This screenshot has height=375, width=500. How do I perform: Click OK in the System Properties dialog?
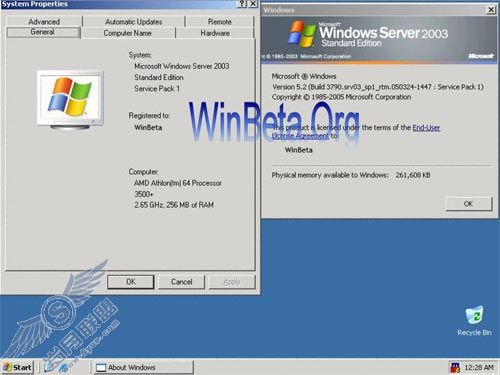click(131, 282)
